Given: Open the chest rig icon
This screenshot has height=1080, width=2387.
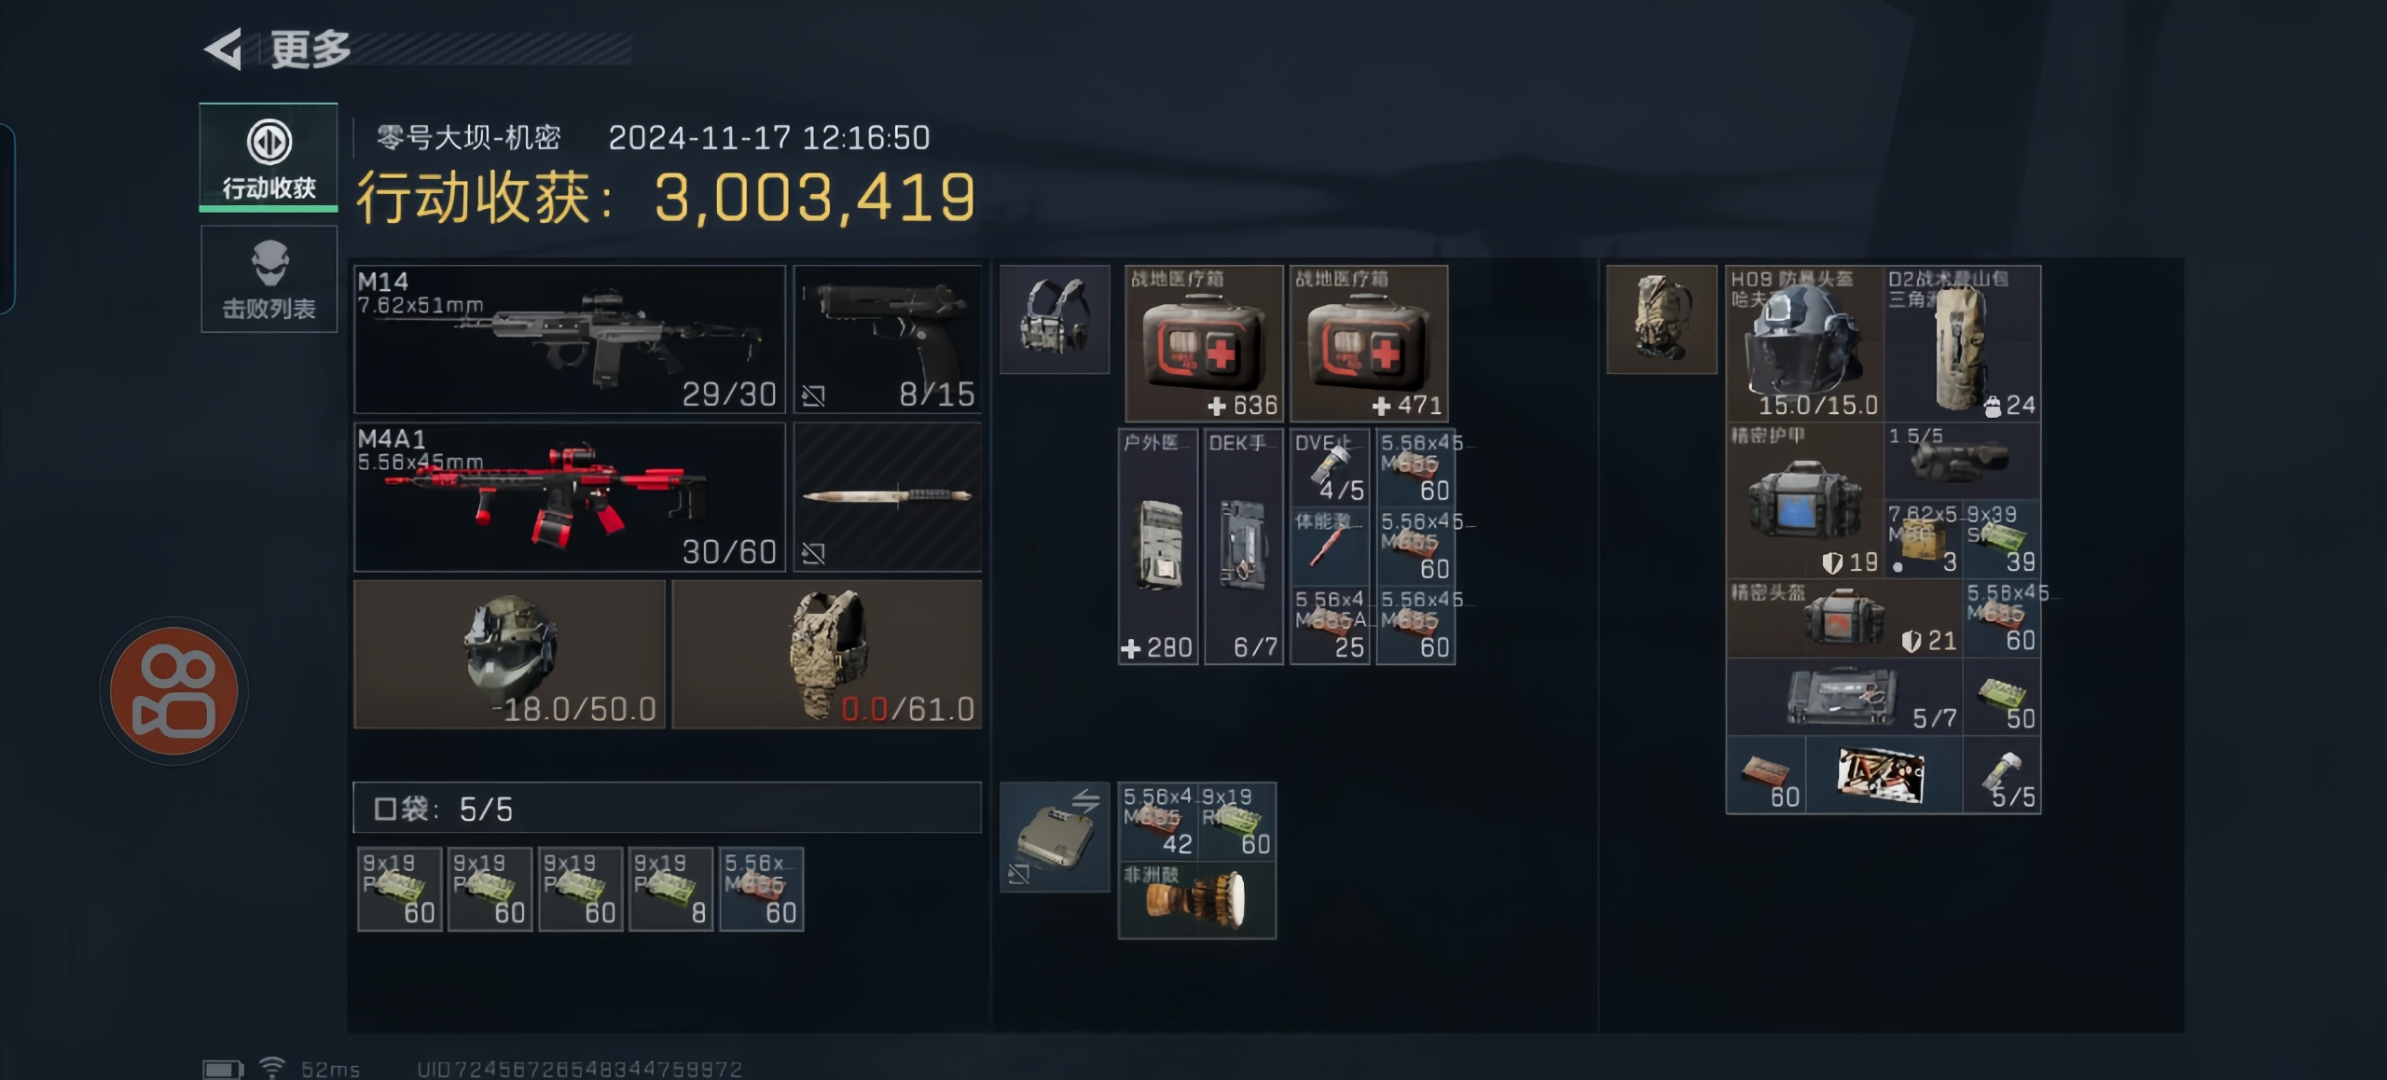Looking at the screenshot, I should [x=1055, y=319].
